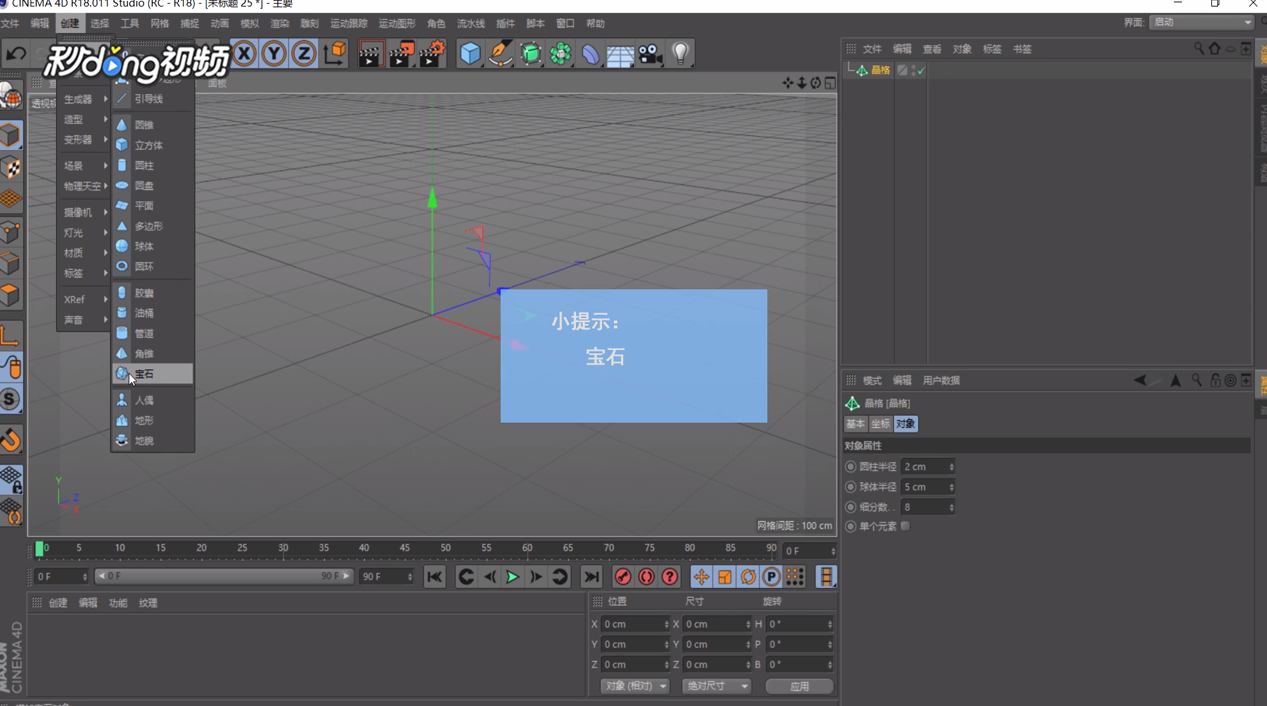
Task: Choose 人偶 (Figure) in the submenu
Action: point(152,400)
